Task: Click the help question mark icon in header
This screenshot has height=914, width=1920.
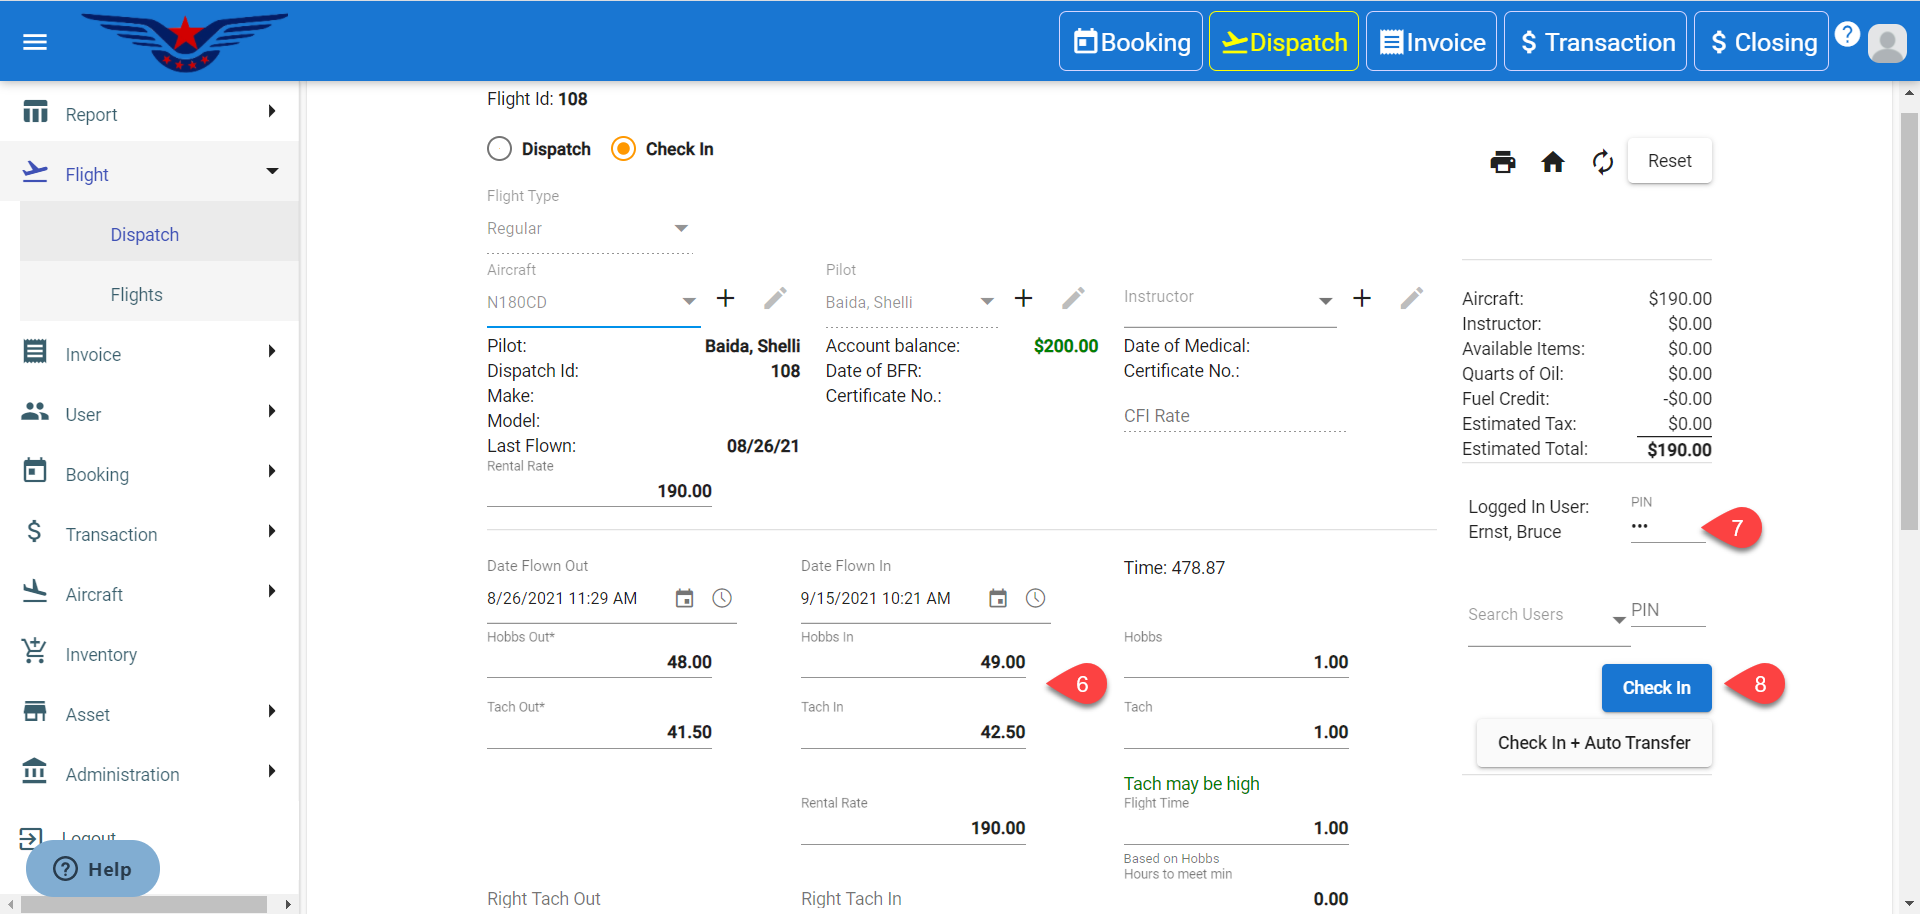Action: (x=1847, y=35)
